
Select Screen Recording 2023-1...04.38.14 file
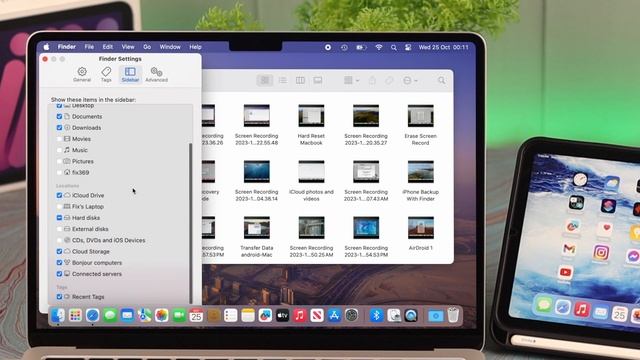(256, 180)
